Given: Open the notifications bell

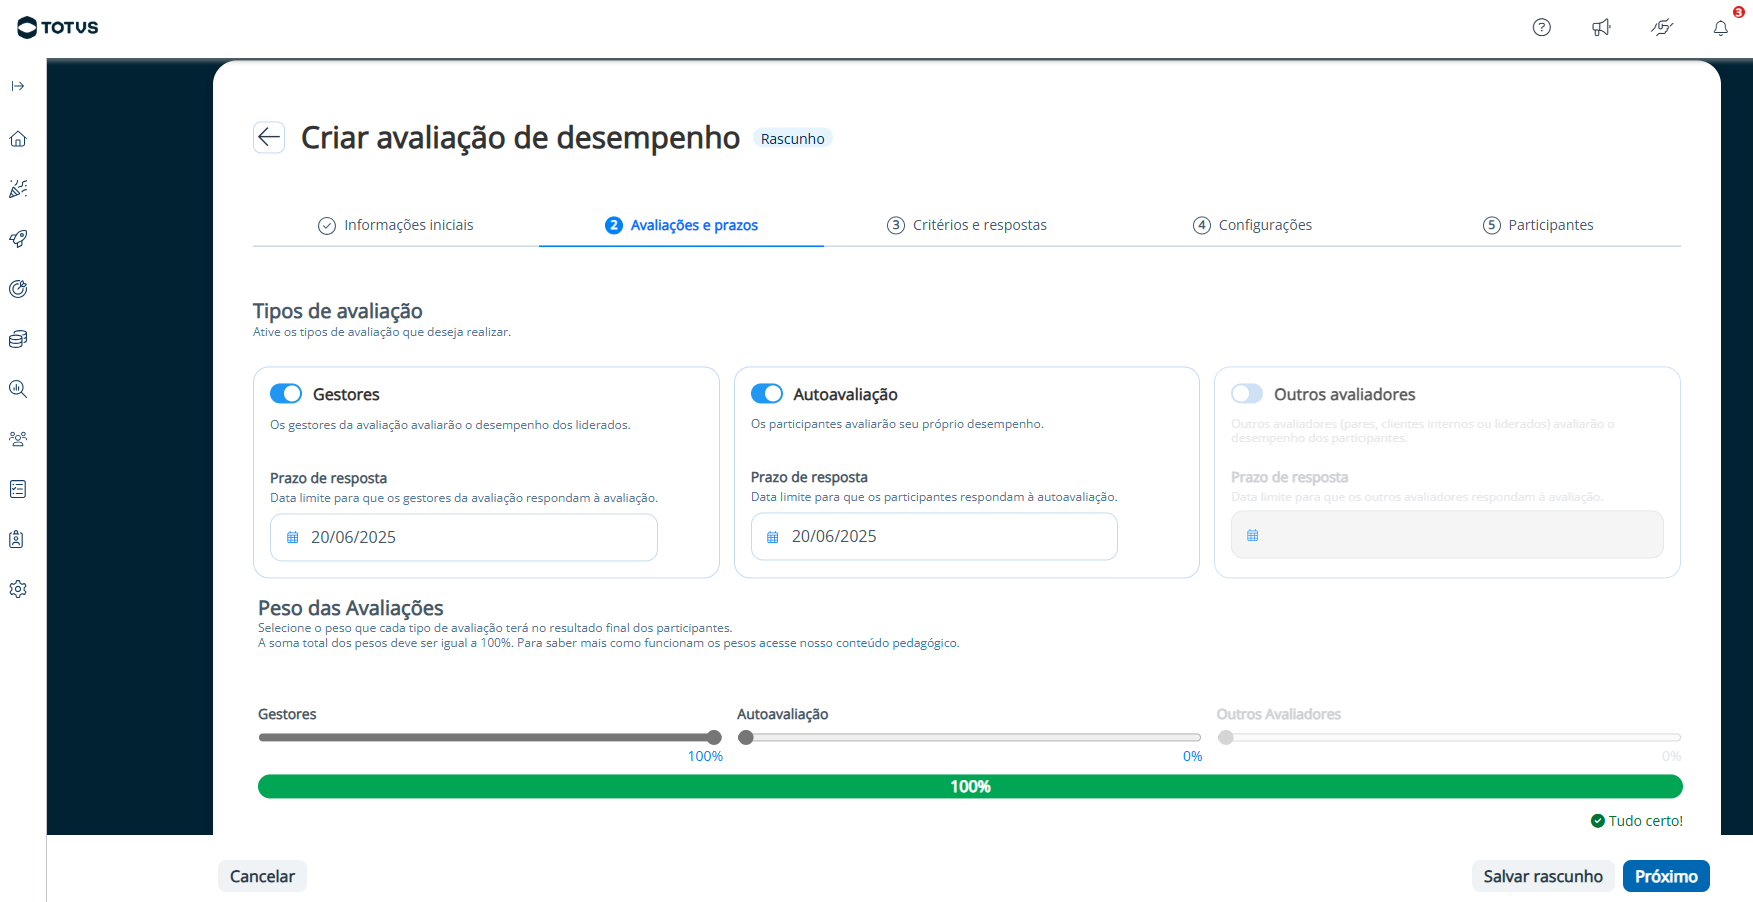Looking at the screenshot, I should (x=1720, y=28).
